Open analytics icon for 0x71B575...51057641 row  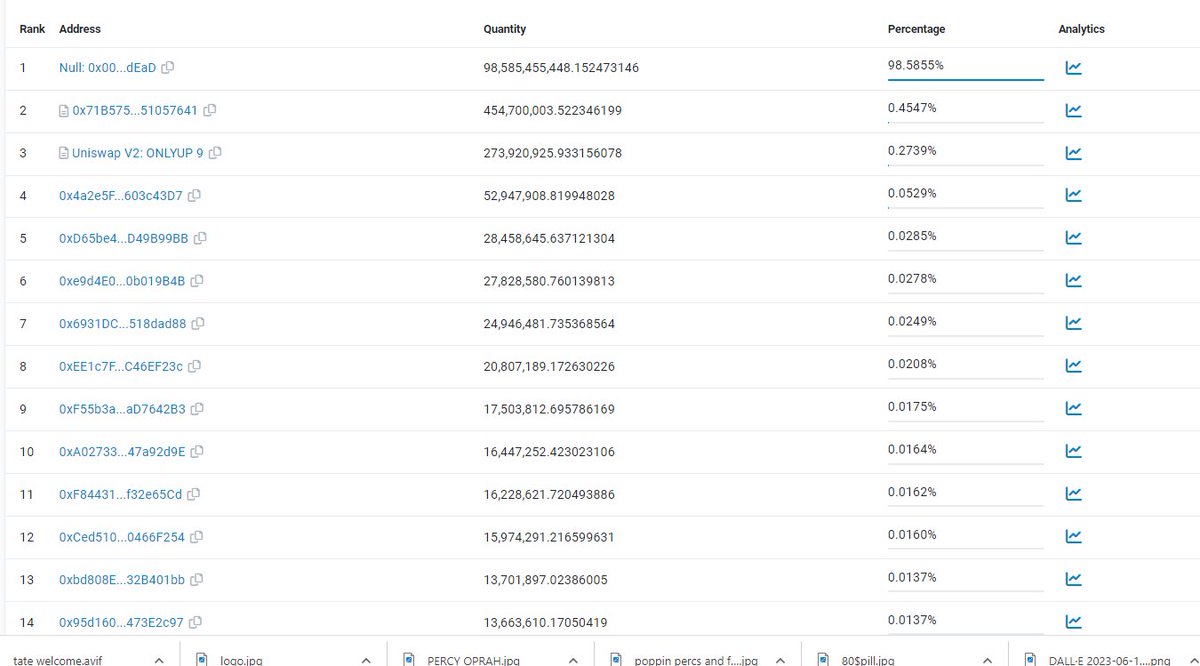pos(1073,111)
